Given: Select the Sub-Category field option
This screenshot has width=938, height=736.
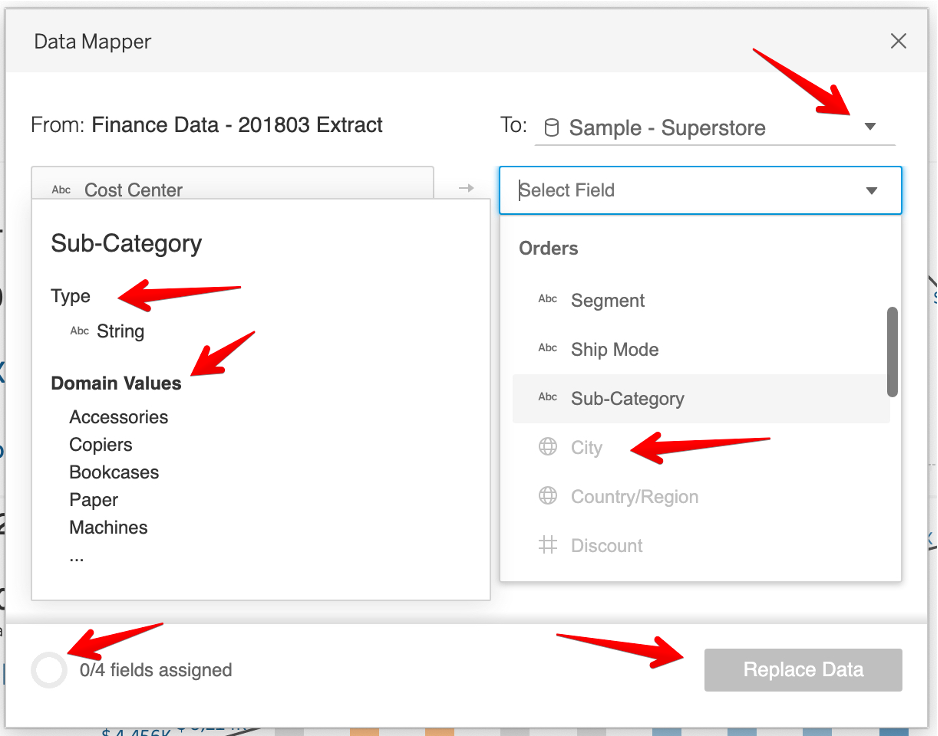Looking at the screenshot, I should (701, 399).
